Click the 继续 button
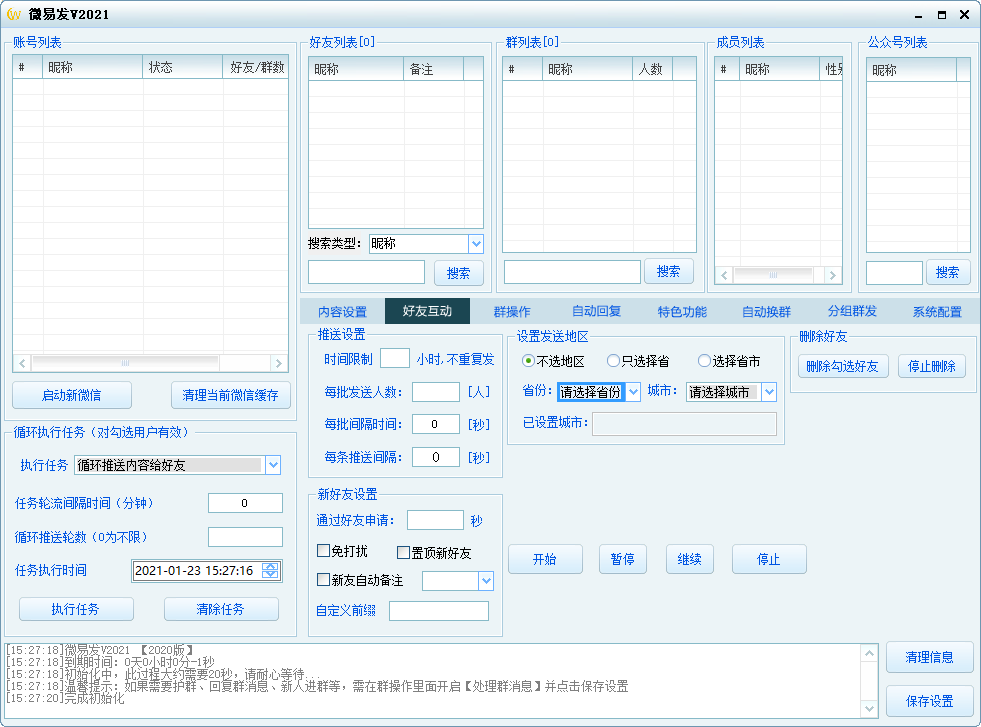 coord(689,559)
